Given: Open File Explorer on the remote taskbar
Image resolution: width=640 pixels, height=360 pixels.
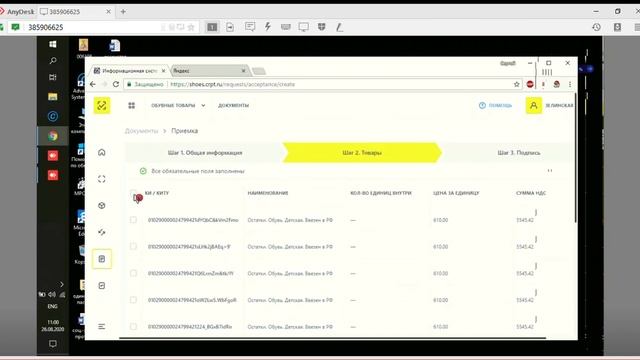Looking at the screenshot, I should [x=53, y=97].
